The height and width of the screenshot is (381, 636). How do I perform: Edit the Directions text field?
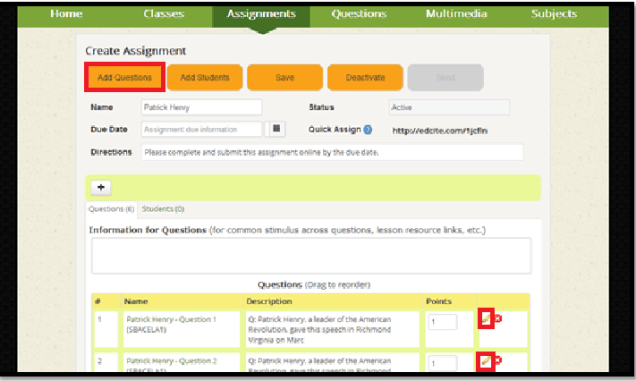332,152
